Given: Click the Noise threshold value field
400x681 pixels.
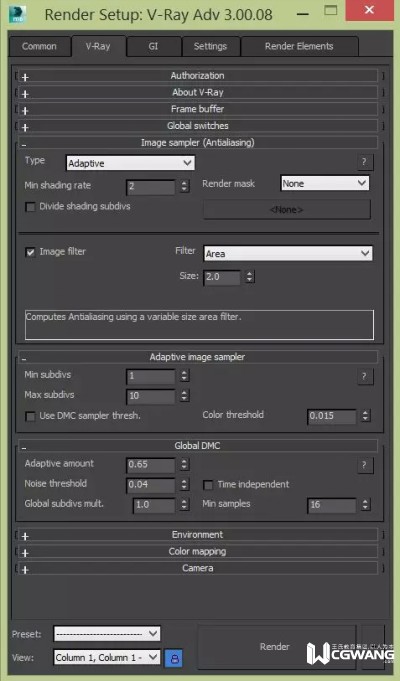Looking at the screenshot, I should pyautogui.click(x=151, y=484).
